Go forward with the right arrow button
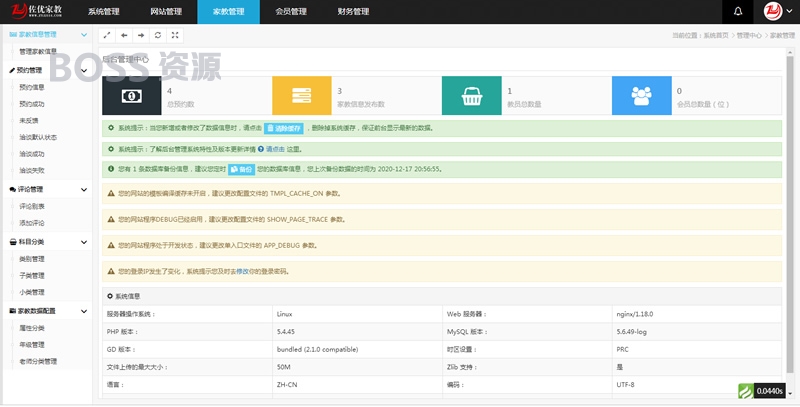The image size is (800, 407). (141, 35)
